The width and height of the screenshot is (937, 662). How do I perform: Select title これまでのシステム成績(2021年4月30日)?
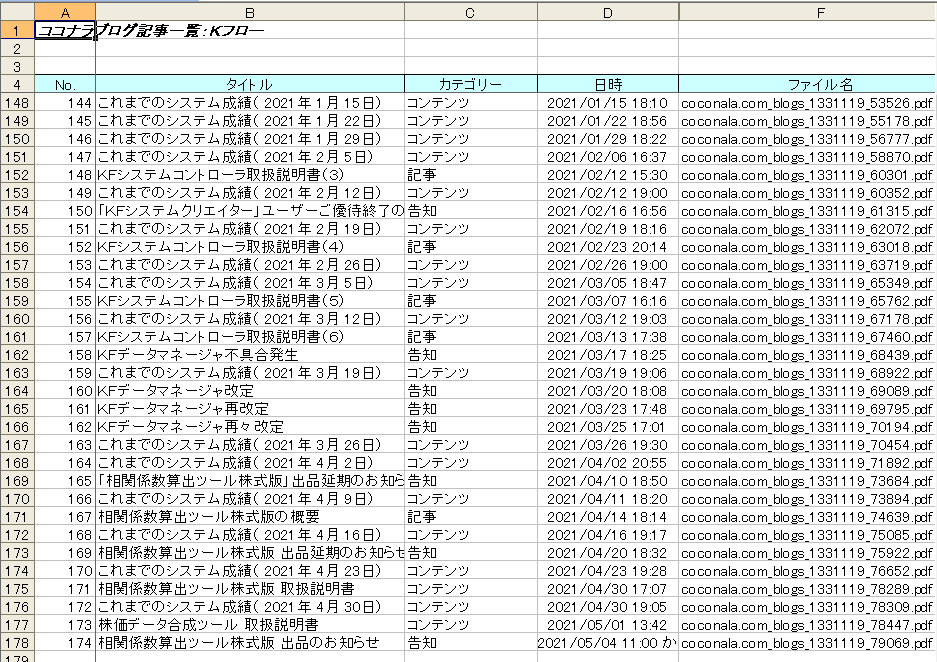tap(250, 607)
